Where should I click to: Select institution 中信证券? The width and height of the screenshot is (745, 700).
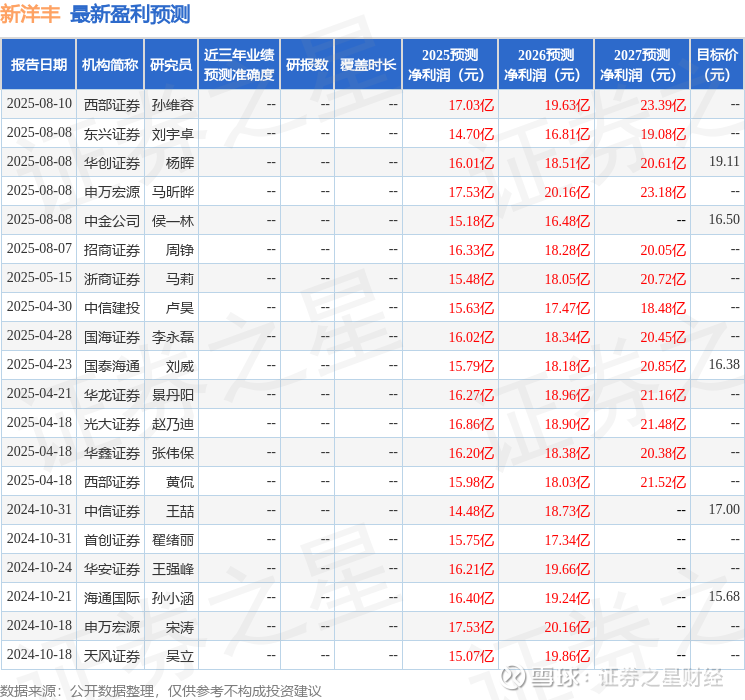point(112,511)
